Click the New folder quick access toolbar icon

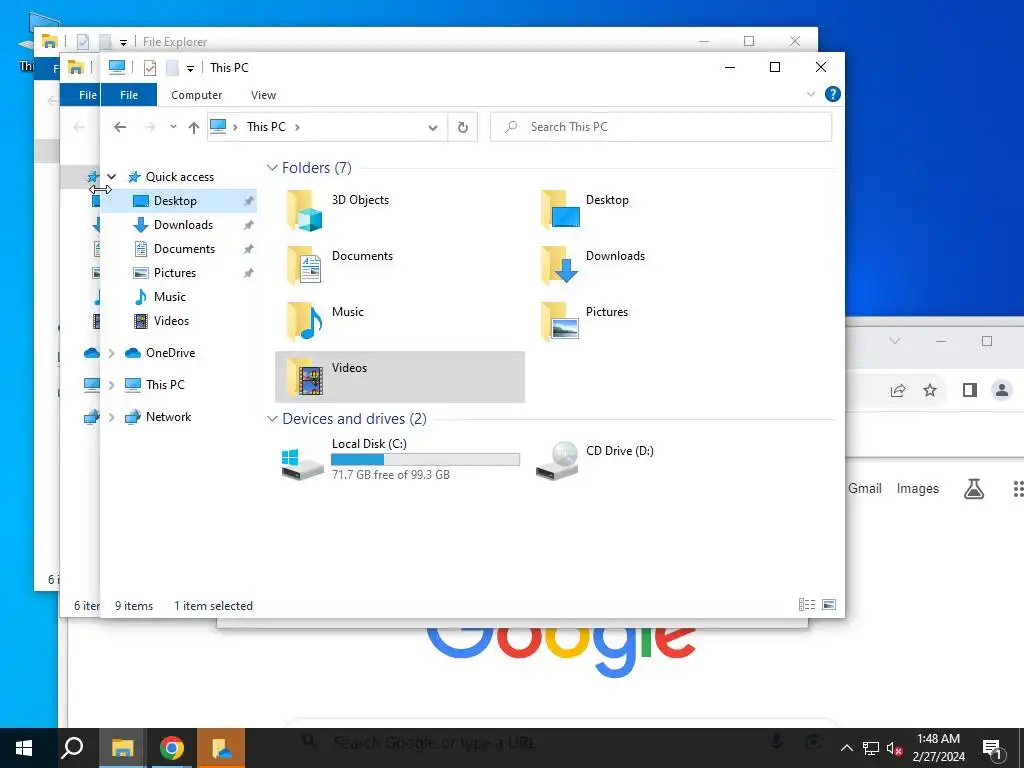tap(172, 67)
